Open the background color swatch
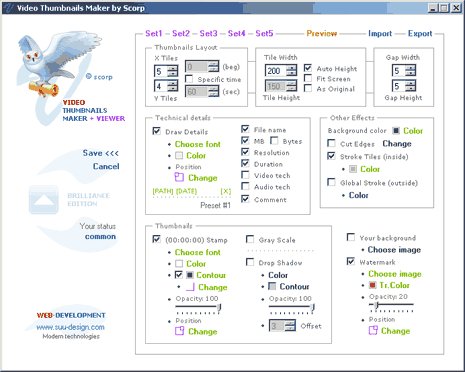 (396, 131)
